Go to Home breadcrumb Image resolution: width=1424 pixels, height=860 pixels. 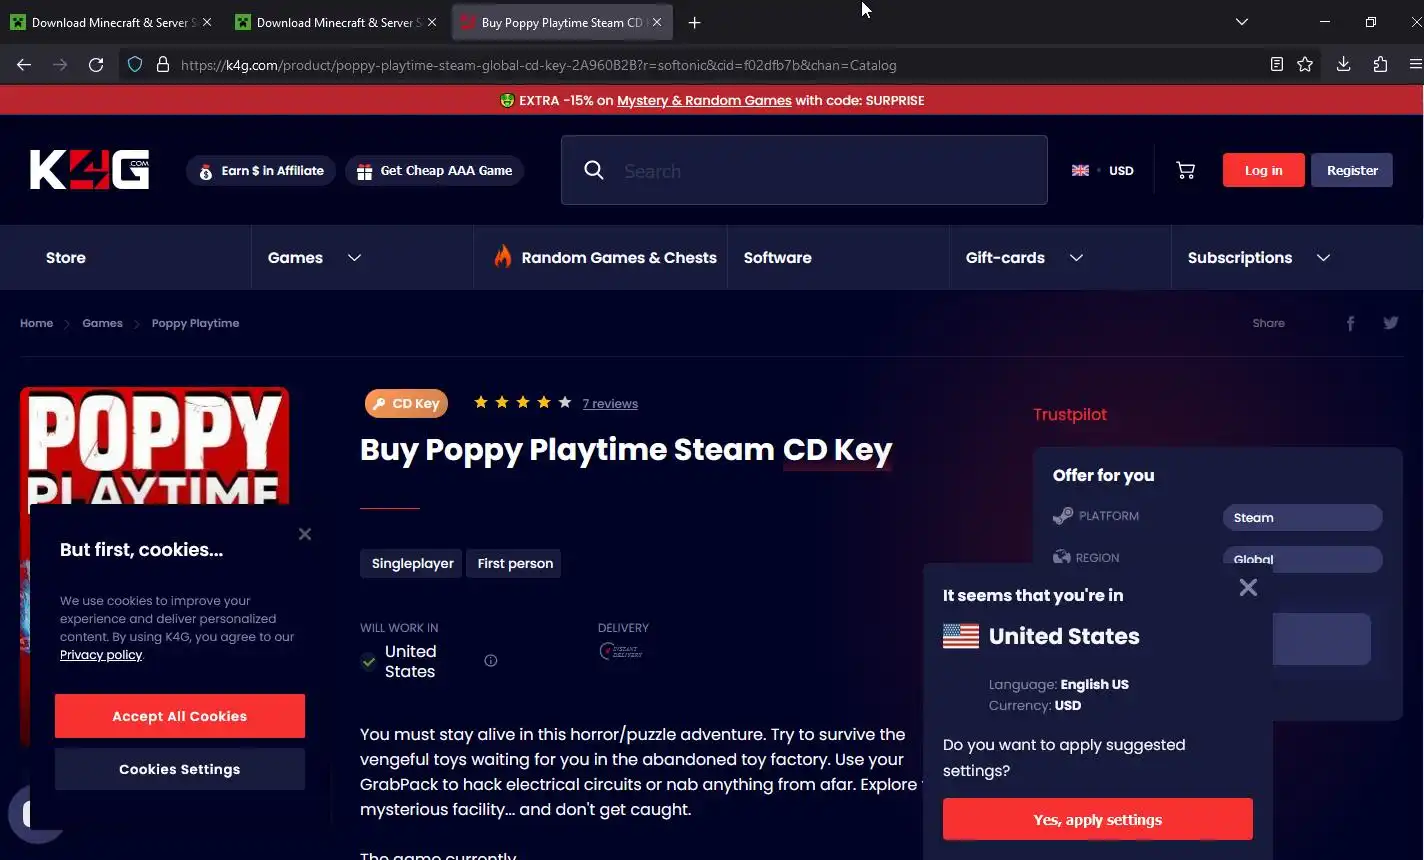[36, 323]
